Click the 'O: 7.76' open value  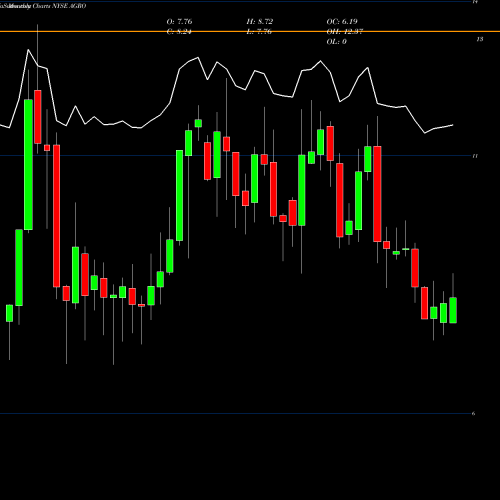click(179, 22)
